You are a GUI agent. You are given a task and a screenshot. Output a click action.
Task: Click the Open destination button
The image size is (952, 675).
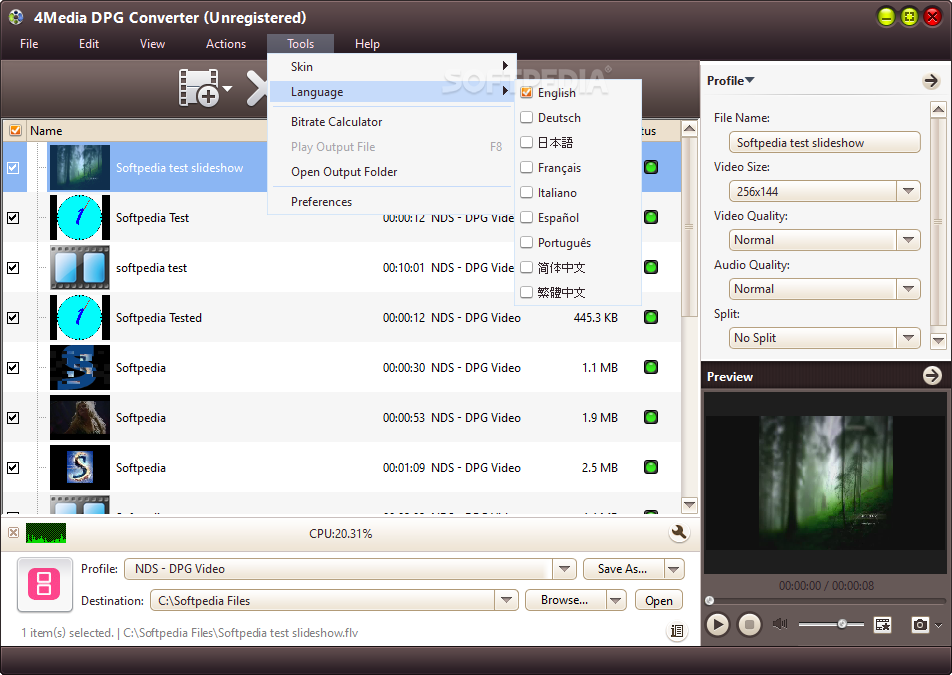(x=659, y=600)
